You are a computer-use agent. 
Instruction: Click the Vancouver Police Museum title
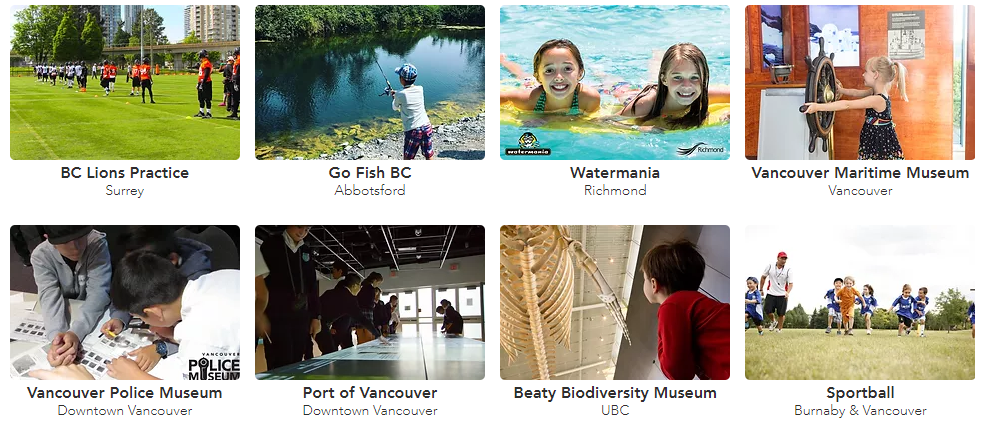125,393
